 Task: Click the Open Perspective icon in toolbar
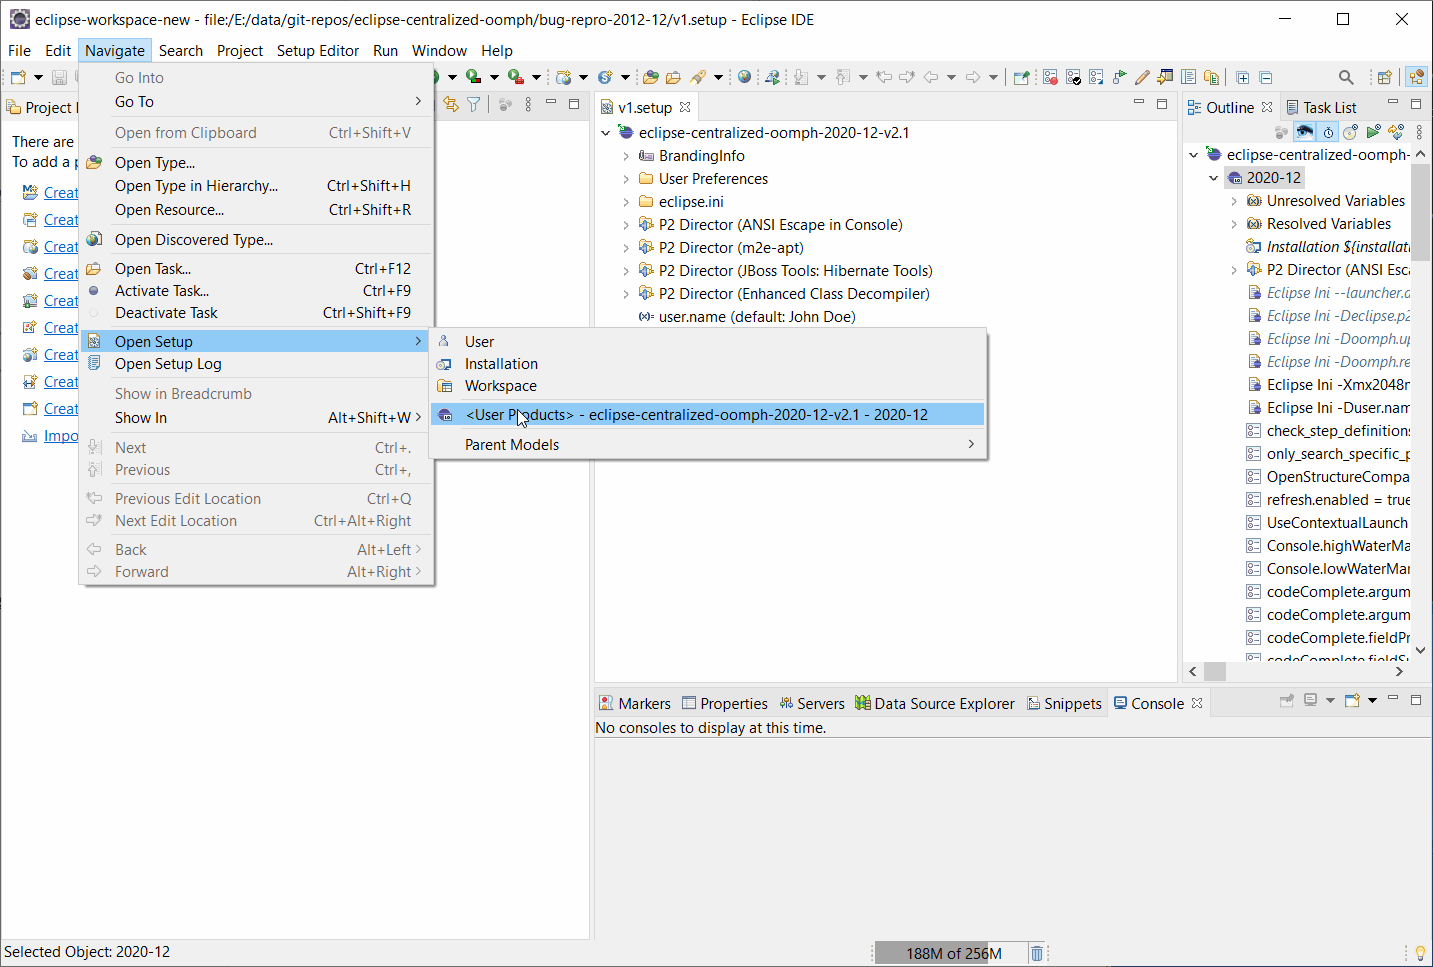(x=1385, y=77)
